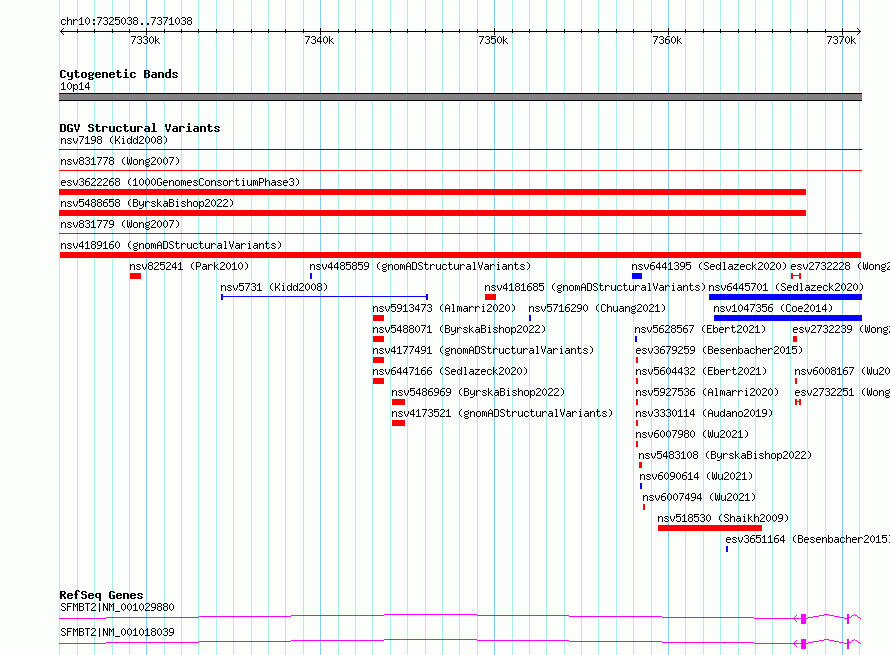Viewport: 890px width, 655px height.
Task: Click variant label nsv5483108 (ByrskaBishop2022)
Action: [725, 455]
